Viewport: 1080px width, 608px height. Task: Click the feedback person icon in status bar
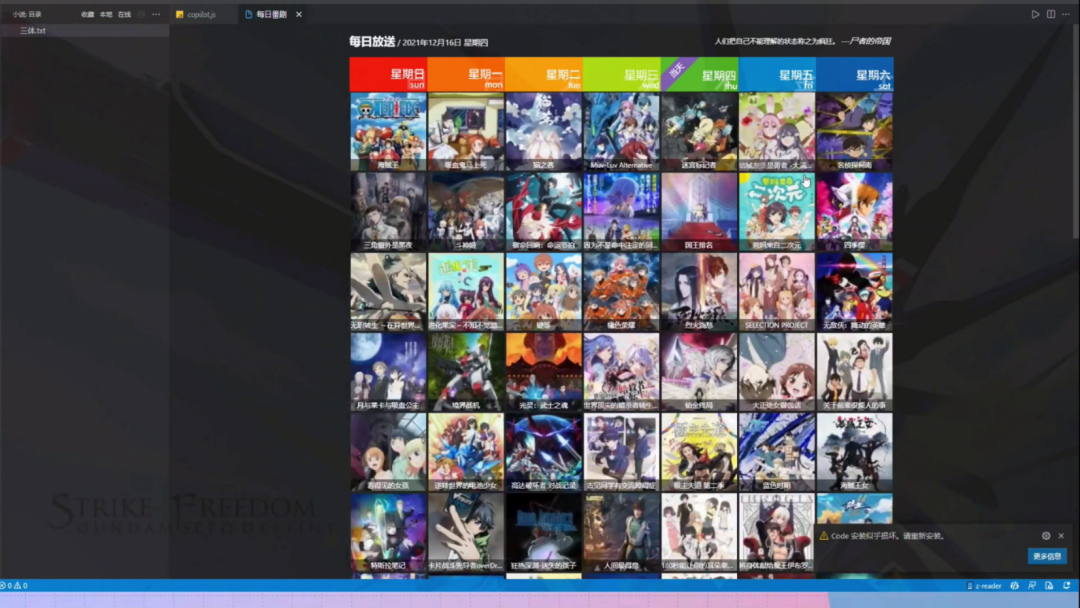click(x=1032, y=586)
